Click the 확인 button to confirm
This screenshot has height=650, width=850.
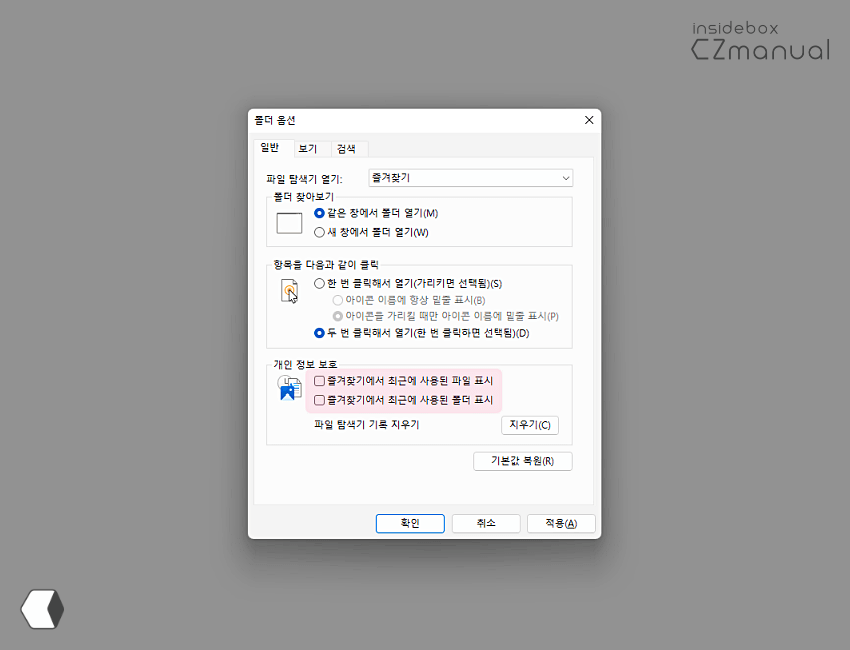tap(410, 523)
